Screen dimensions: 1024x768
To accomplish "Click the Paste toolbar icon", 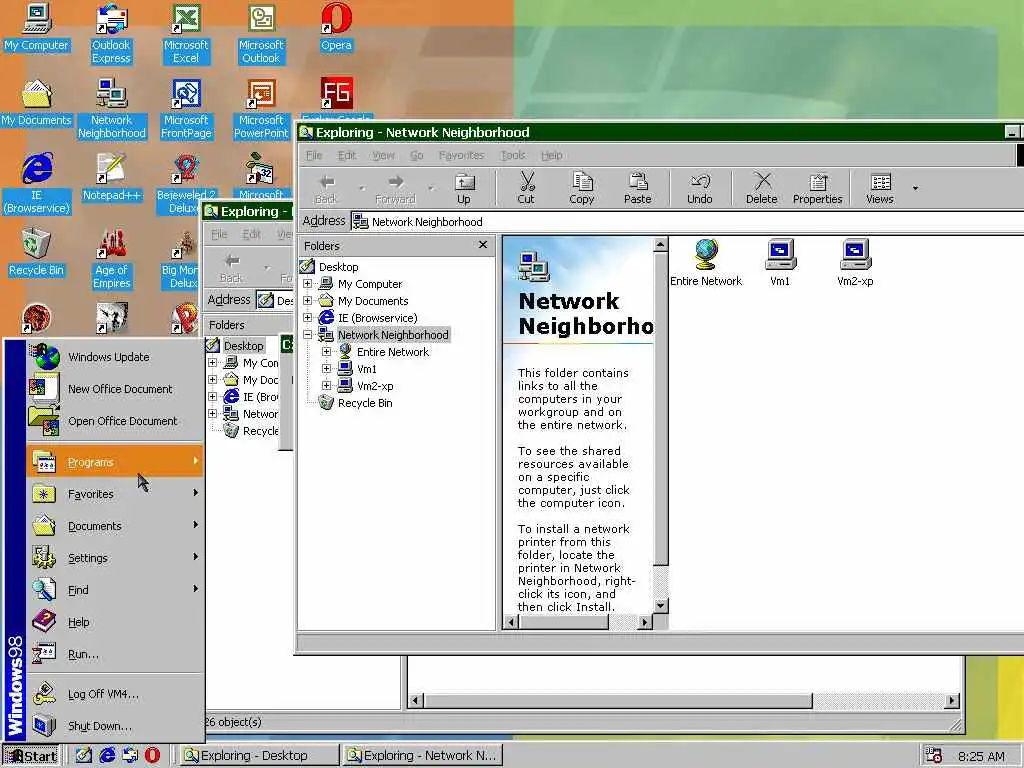I will coord(637,188).
